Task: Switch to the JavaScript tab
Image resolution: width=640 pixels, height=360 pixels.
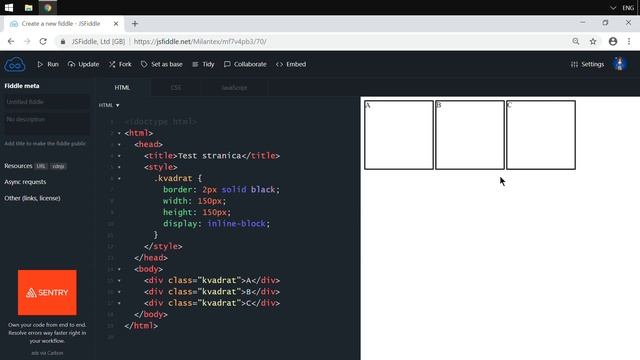Action: pyautogui.click(x=234, y=87)
